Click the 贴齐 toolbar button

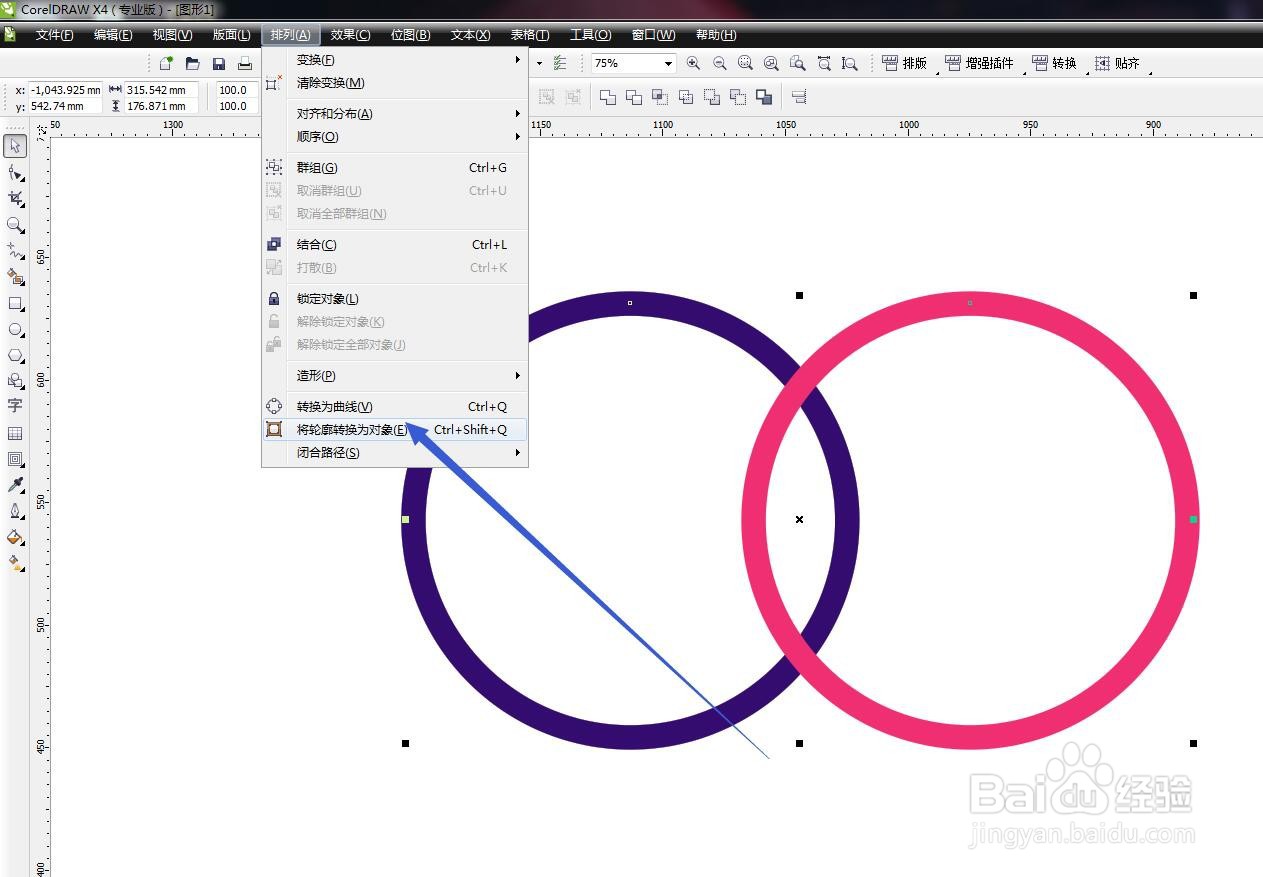pyautogui.click(x=1117, y=63)
